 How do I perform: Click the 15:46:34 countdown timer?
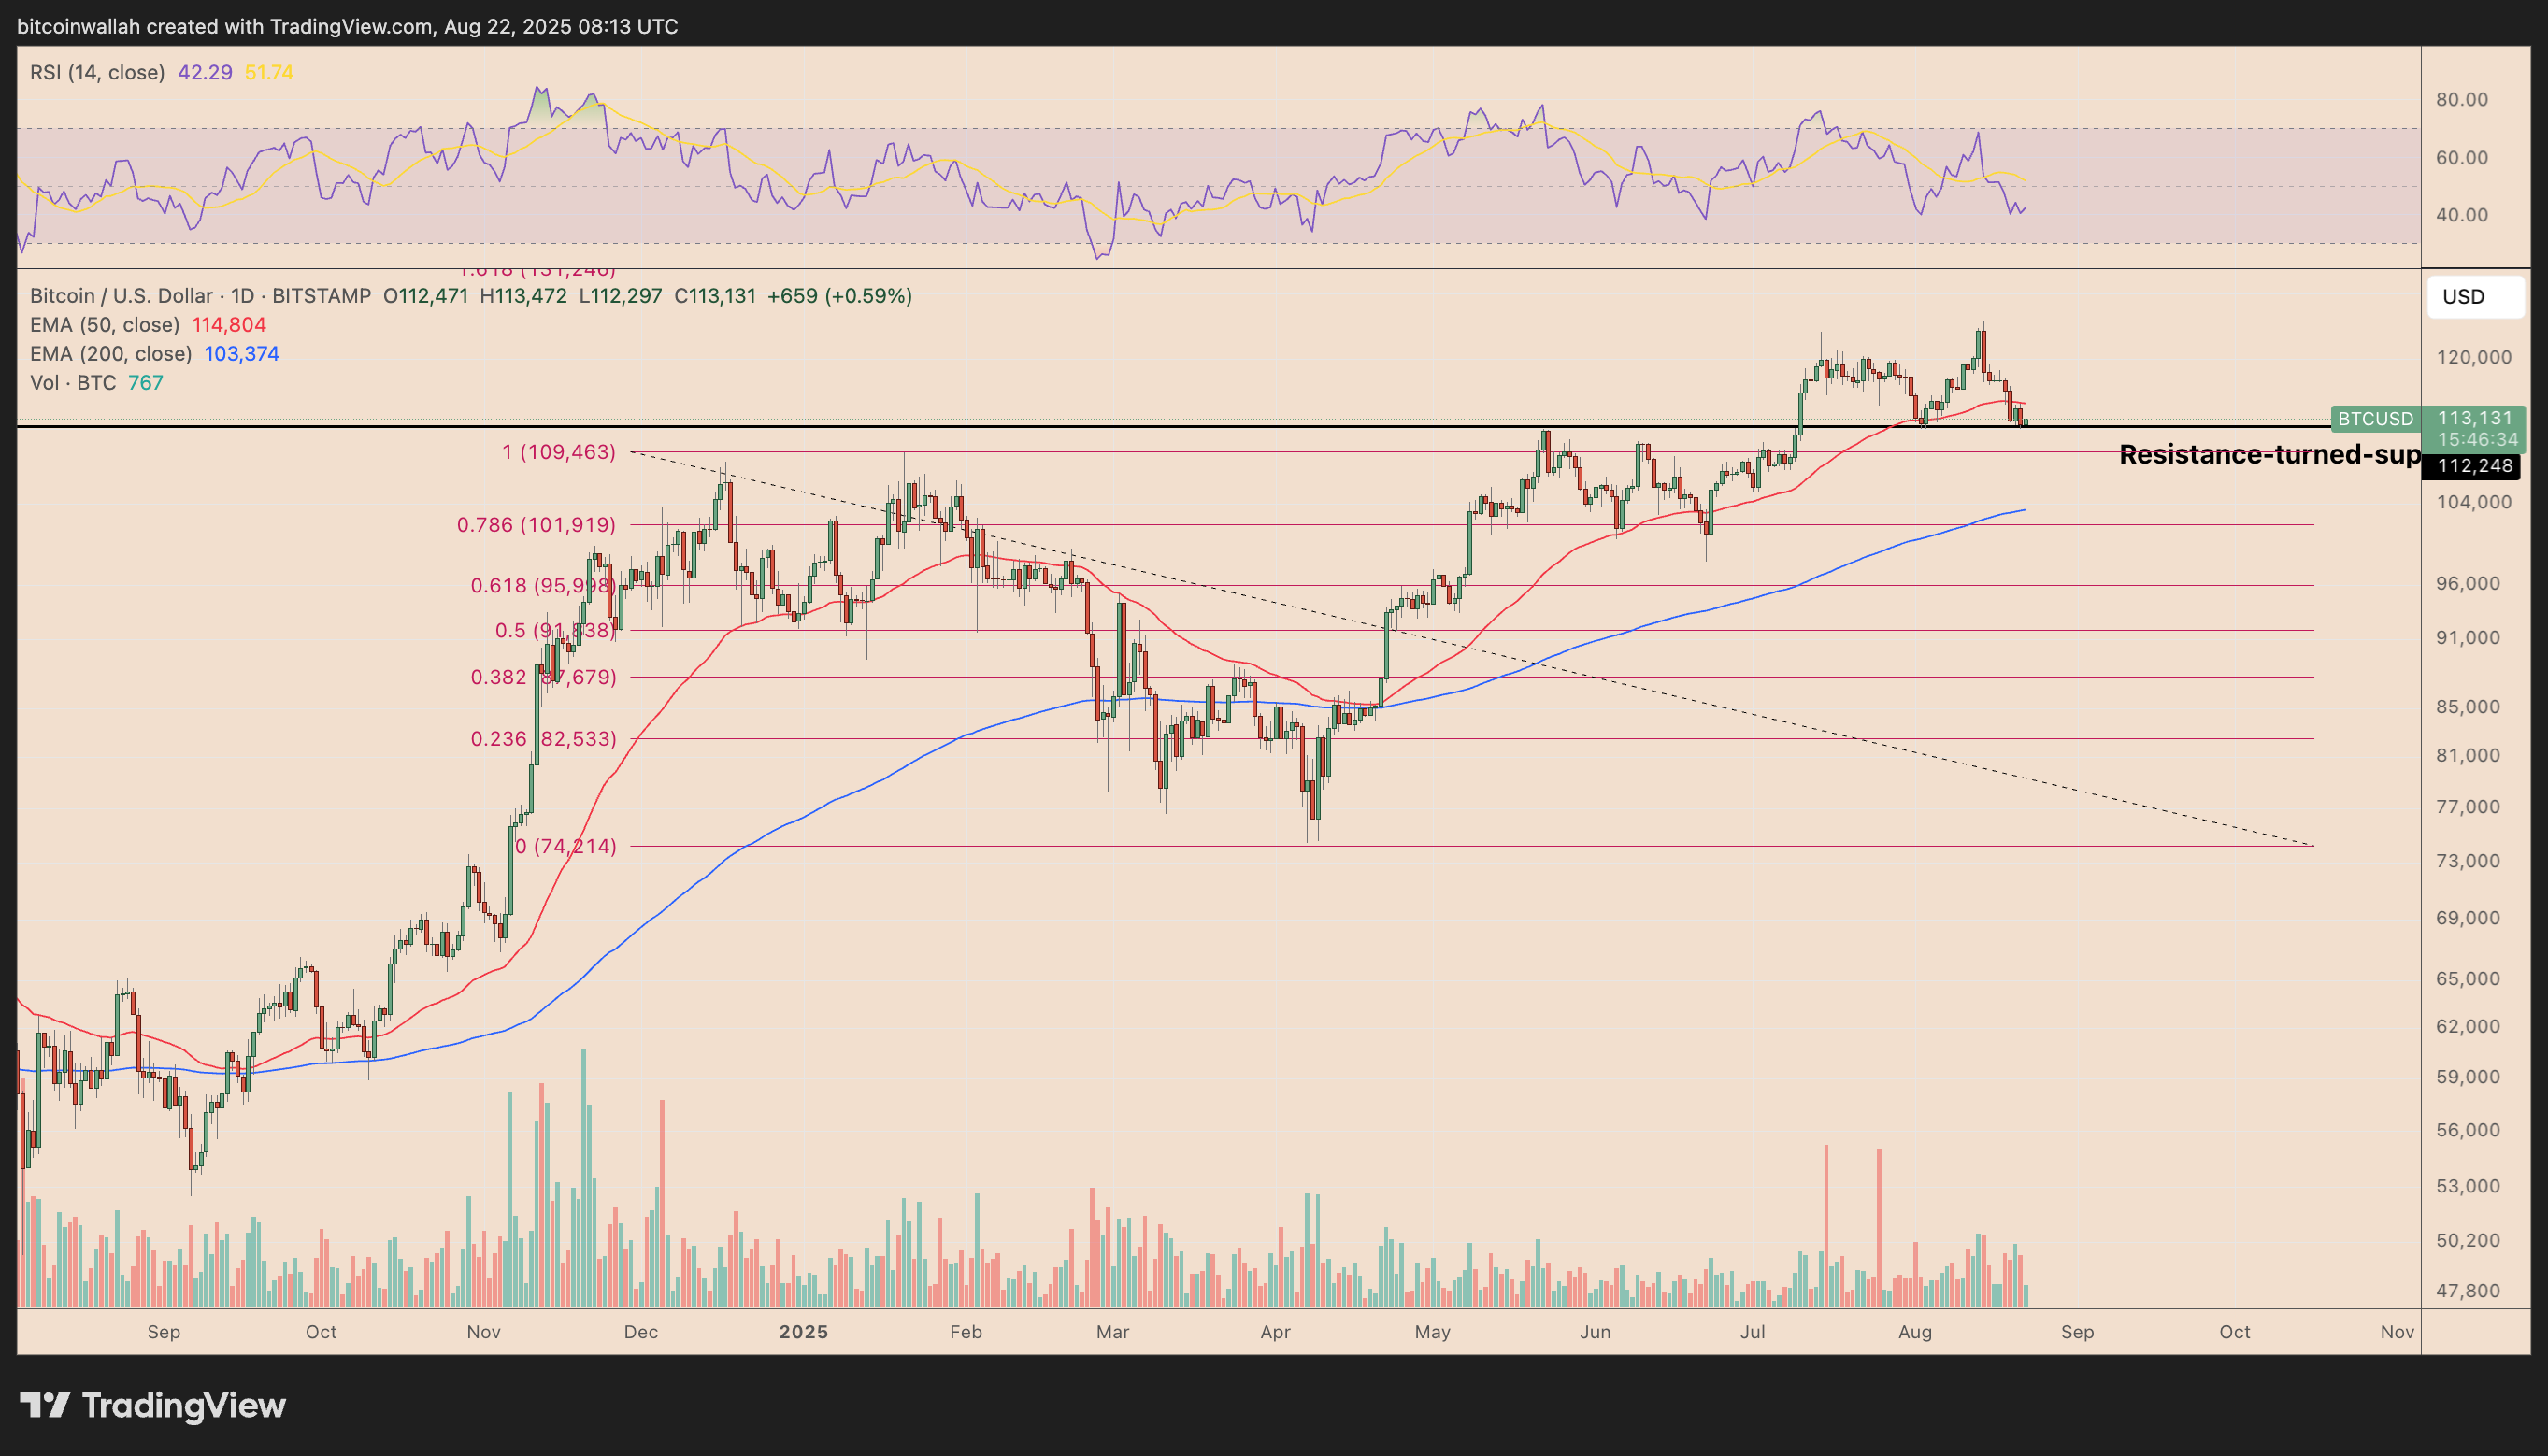[2477, 440]
